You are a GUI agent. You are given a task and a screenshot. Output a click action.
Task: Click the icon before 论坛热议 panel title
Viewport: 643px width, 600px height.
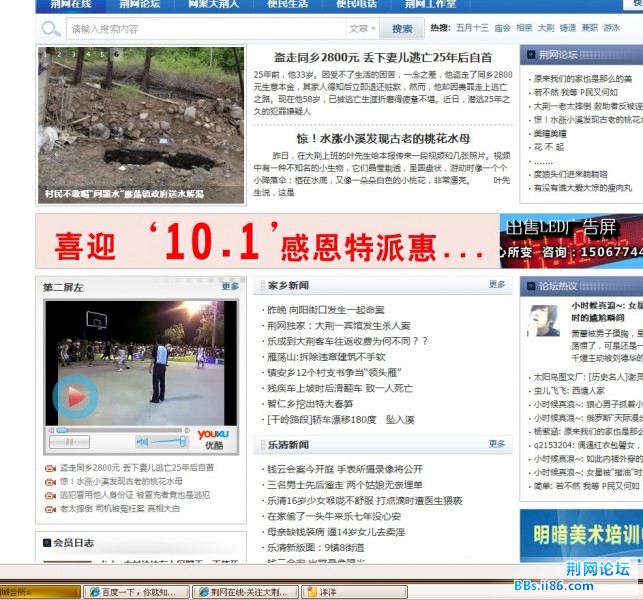[531, 286]
